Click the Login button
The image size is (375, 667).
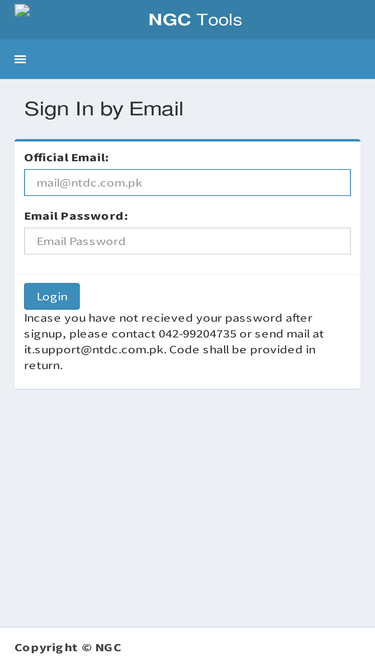(52, 296)
